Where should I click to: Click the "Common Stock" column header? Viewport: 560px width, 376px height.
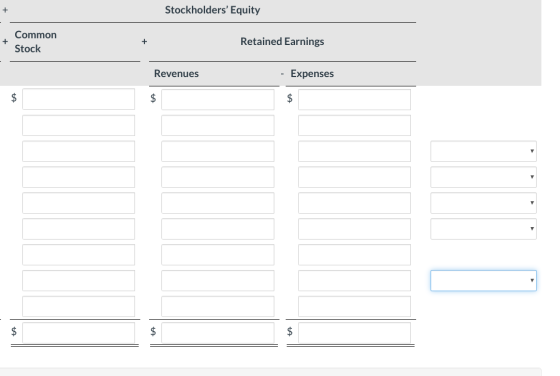[35, 41]
